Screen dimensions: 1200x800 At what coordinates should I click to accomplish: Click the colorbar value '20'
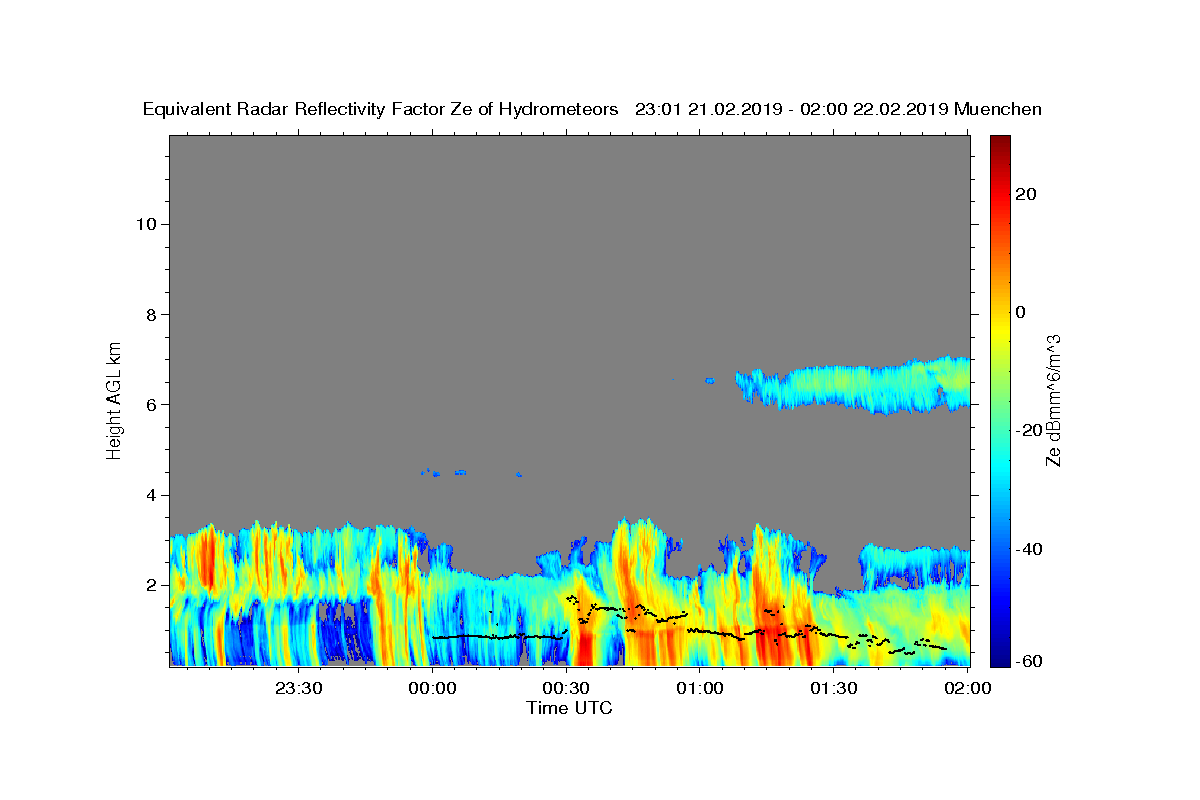(x=1025, y=194)
